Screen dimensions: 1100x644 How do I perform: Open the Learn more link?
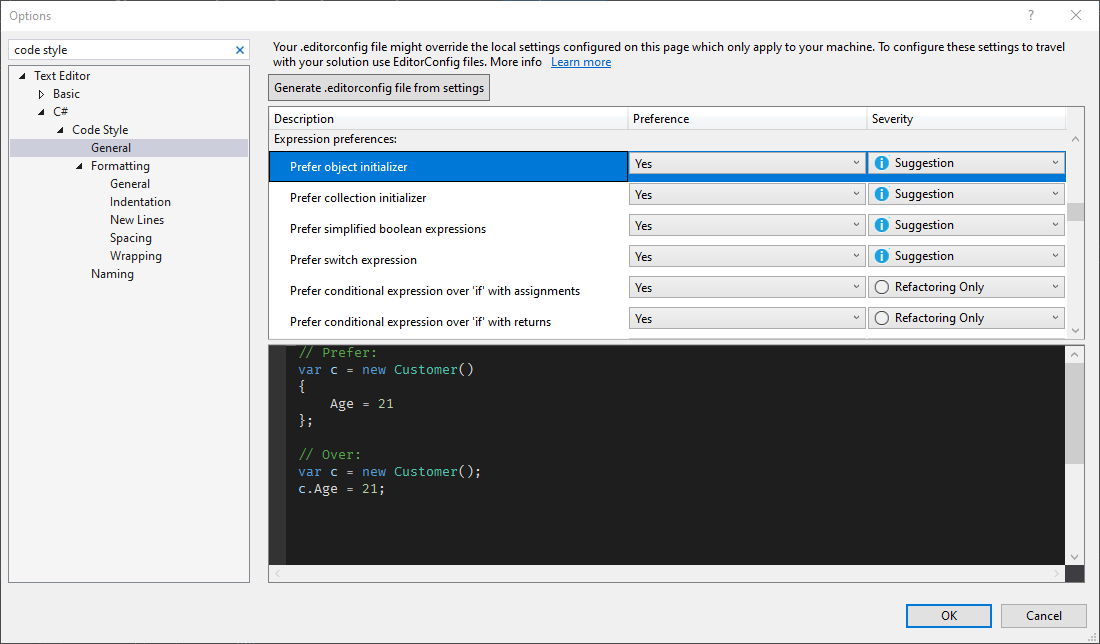[x=580, y=61]
